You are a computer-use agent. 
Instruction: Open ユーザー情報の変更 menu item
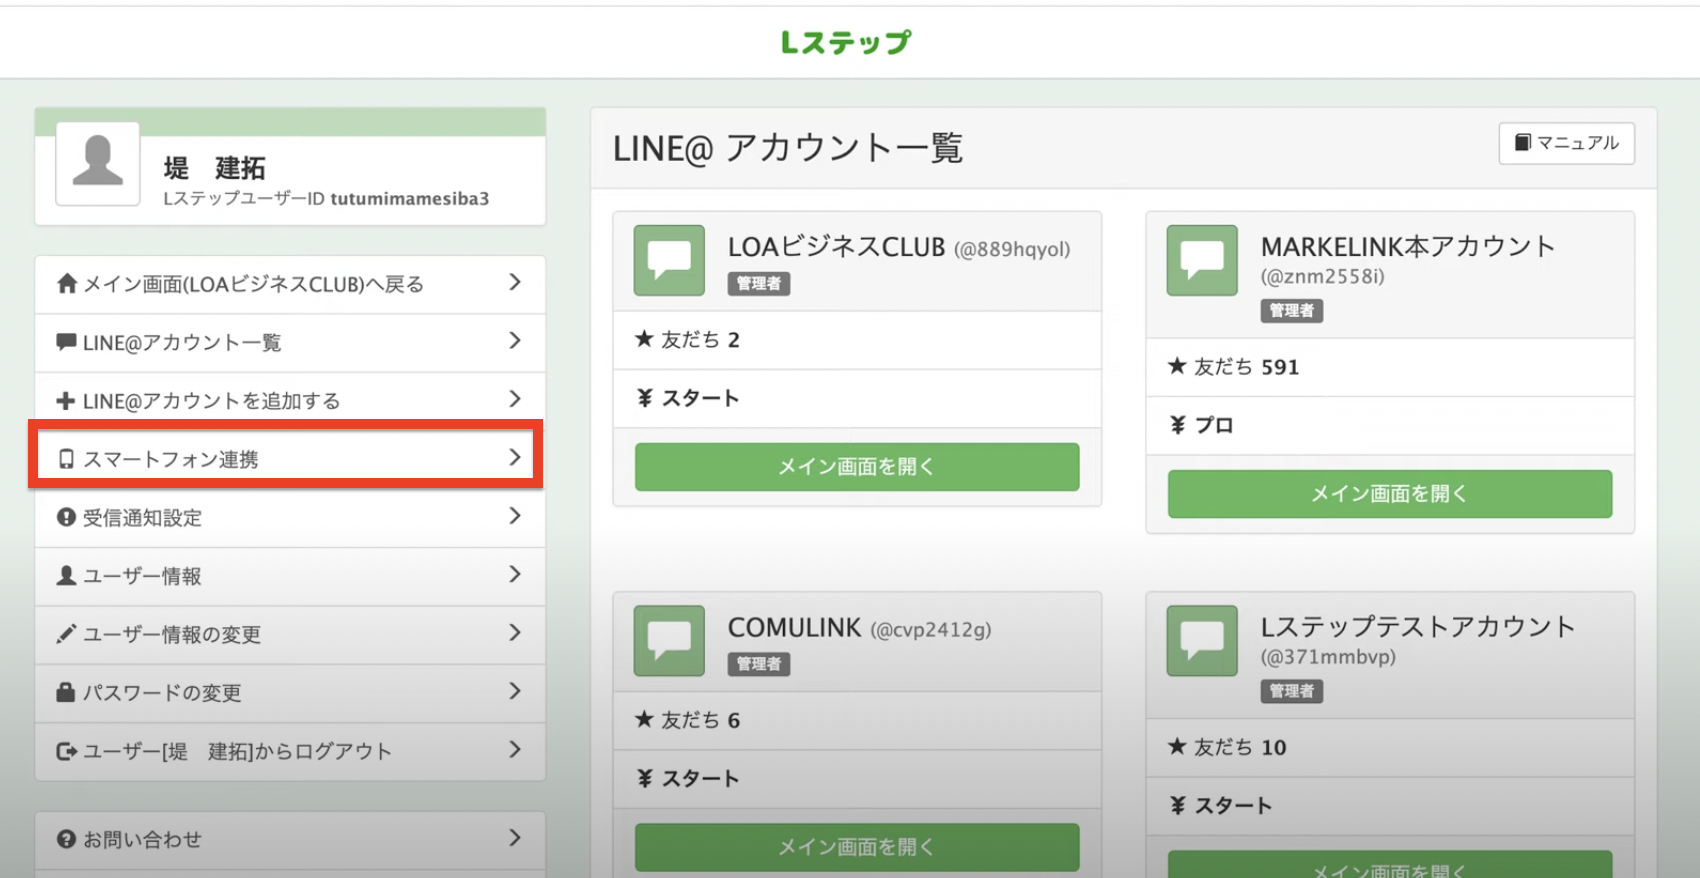pos(290,634)
